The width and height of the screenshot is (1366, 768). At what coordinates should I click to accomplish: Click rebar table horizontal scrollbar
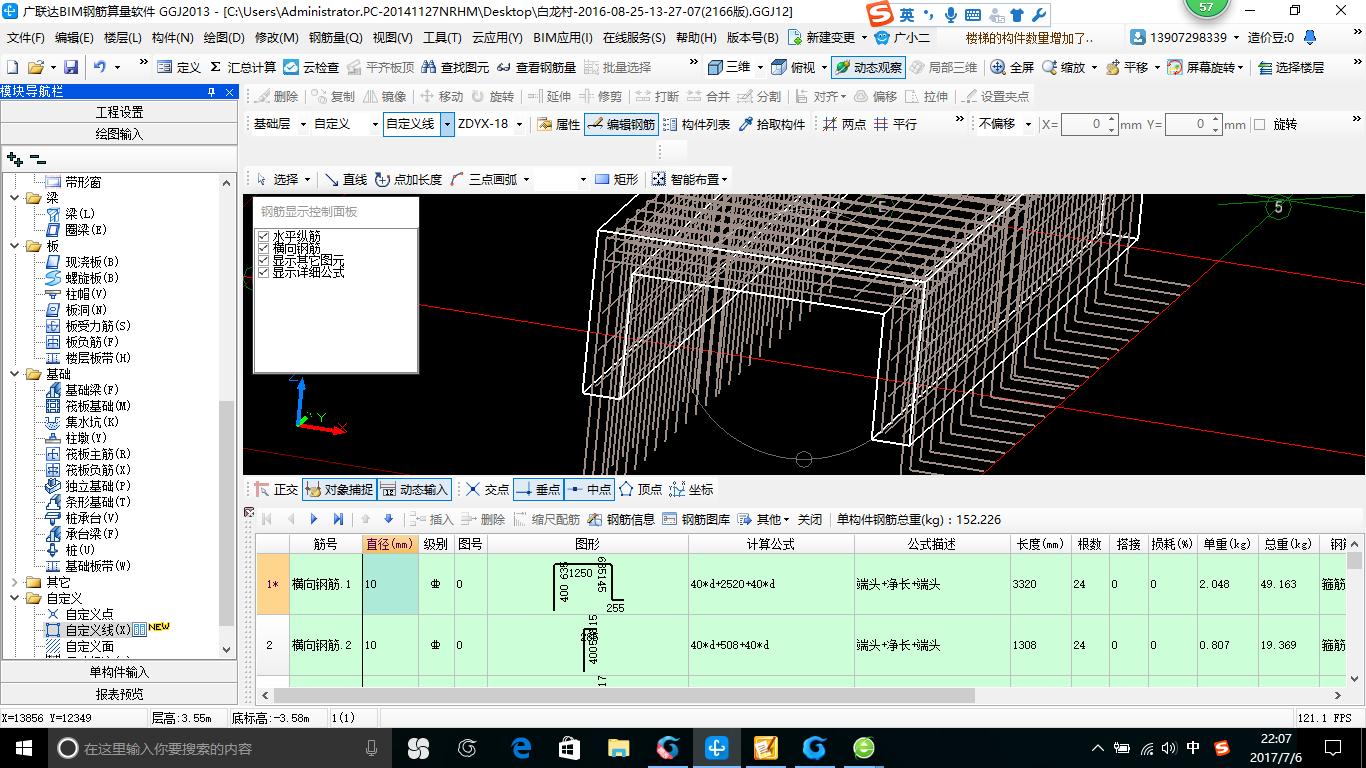click(x=624, y=695)
